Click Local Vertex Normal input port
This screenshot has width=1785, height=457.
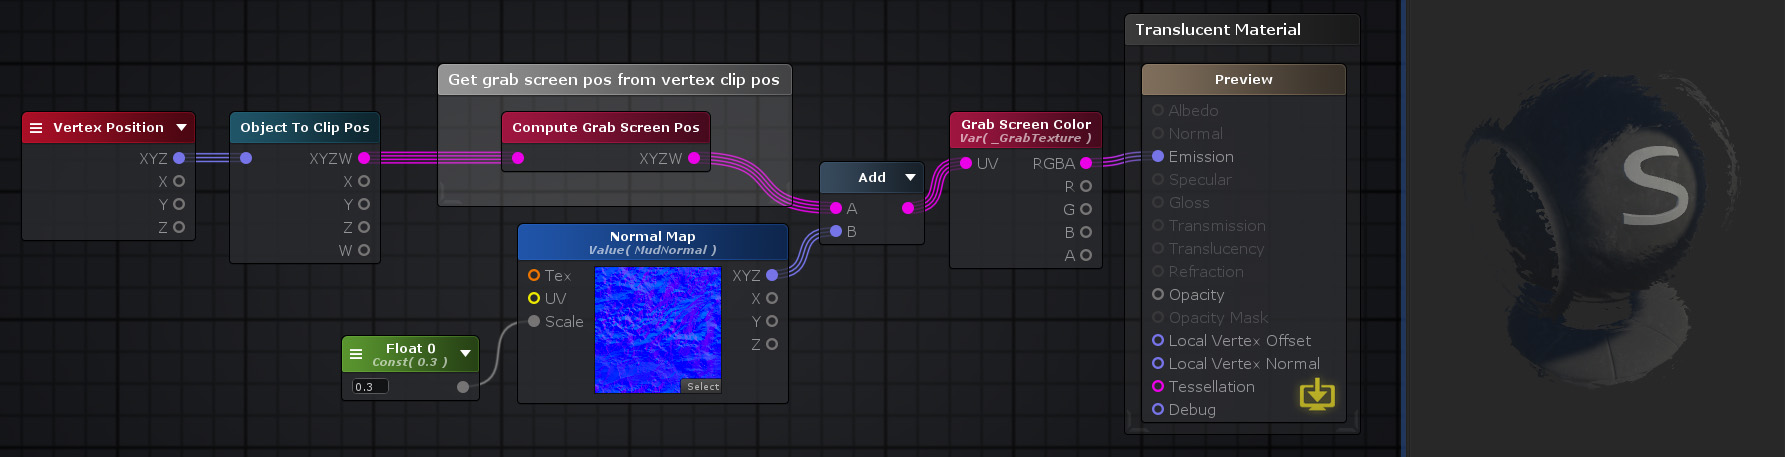1158,363
